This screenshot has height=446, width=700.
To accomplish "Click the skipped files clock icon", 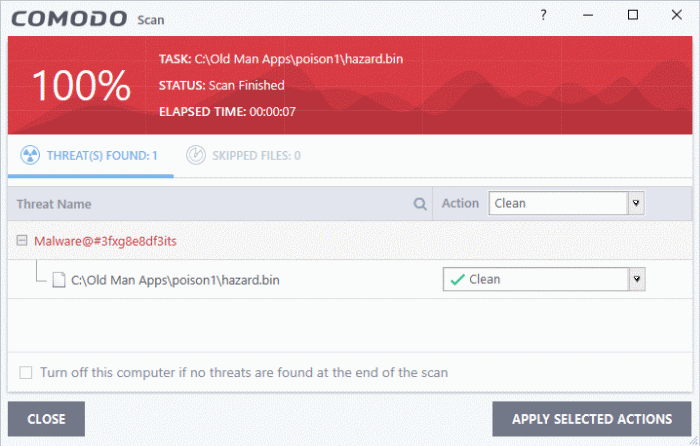I will (196, 155).
